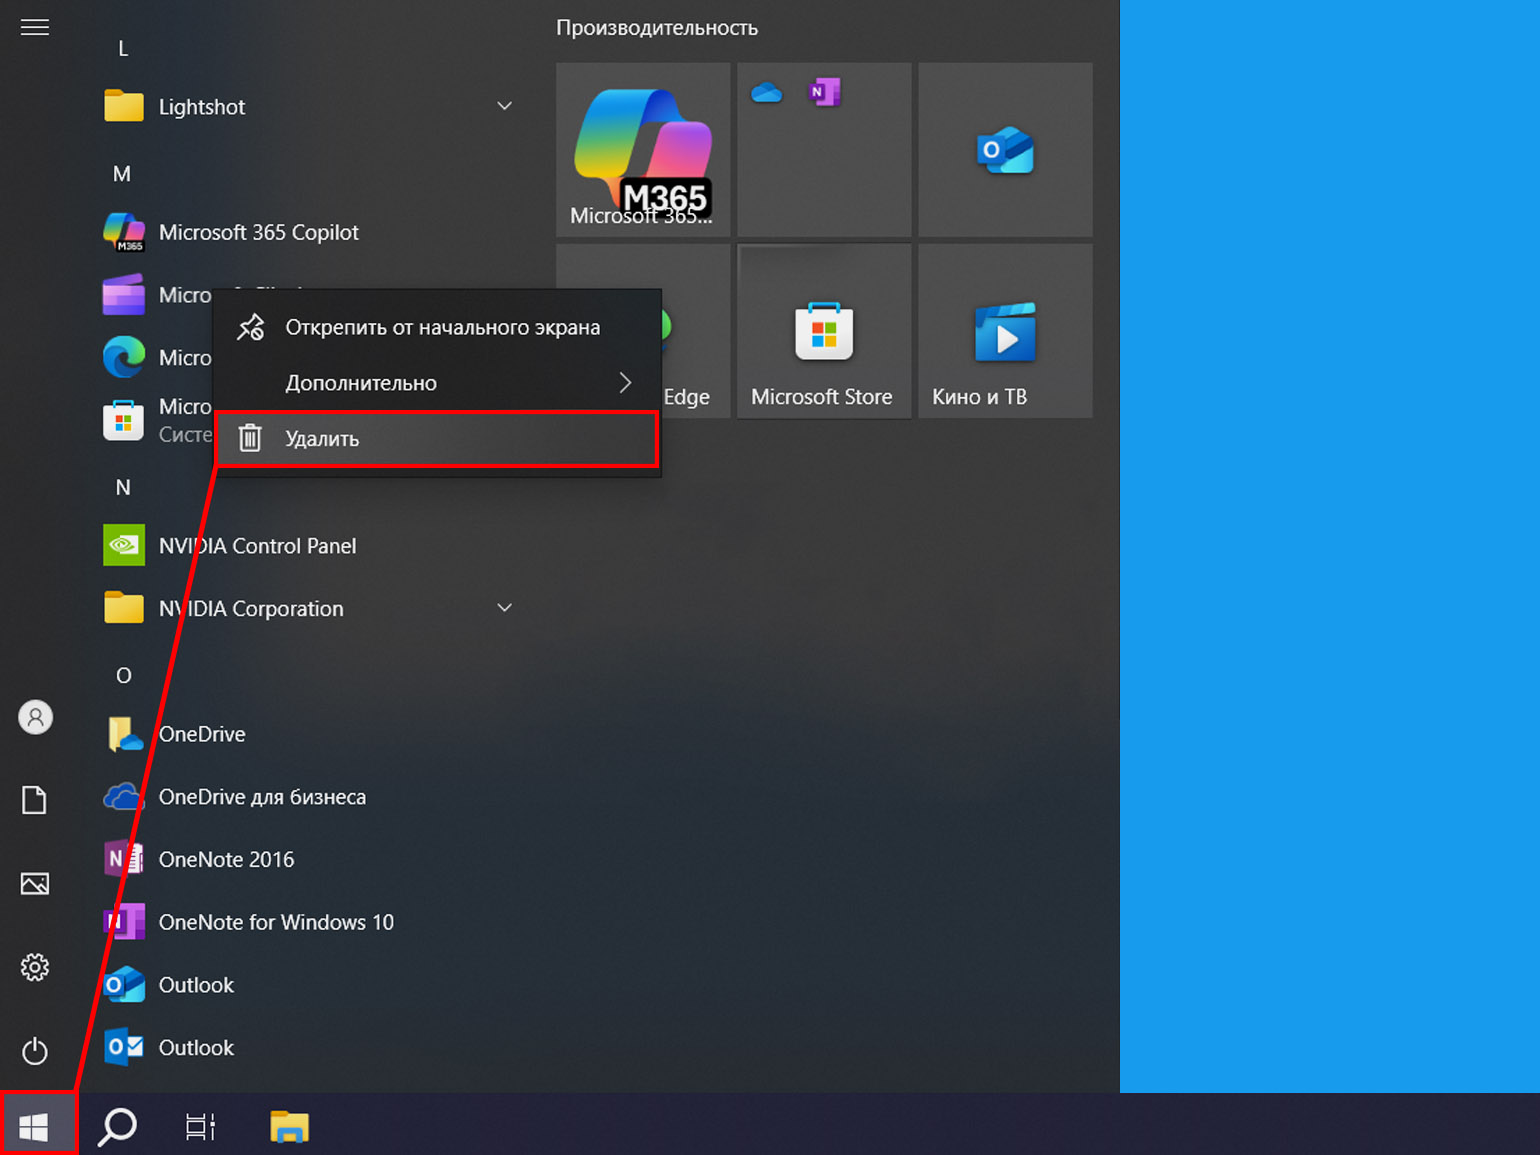Screen dimensions: 1540x1155
Task: Open Settings gear in Start sidebar
Action: tap(35, 967)
